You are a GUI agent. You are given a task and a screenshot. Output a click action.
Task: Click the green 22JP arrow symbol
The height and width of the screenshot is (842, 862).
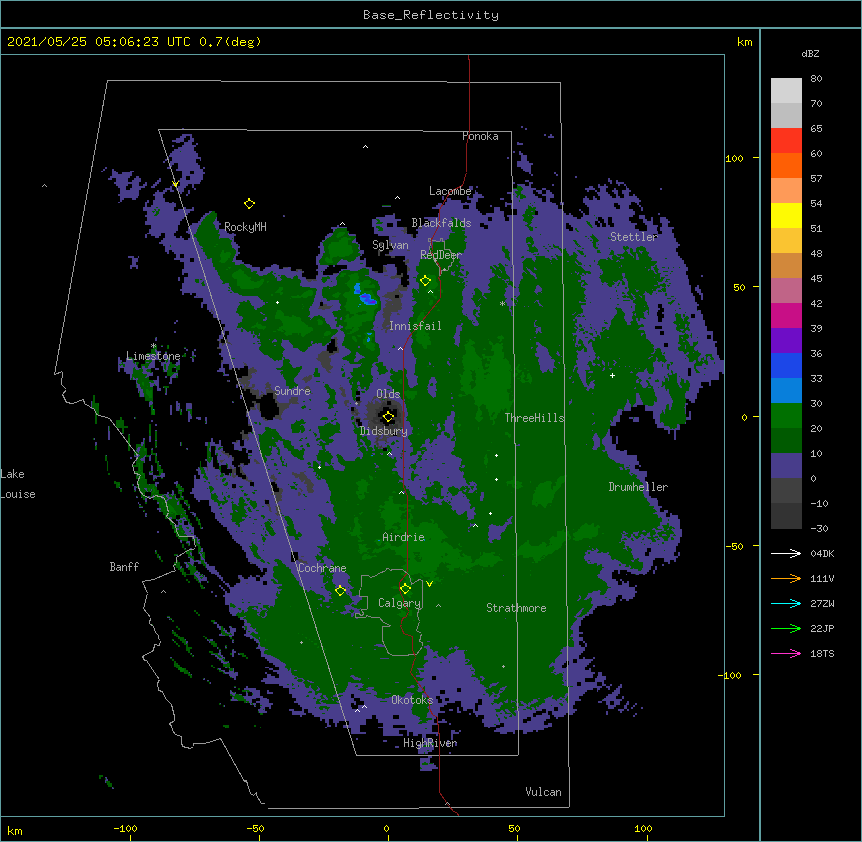click(786, 628)
